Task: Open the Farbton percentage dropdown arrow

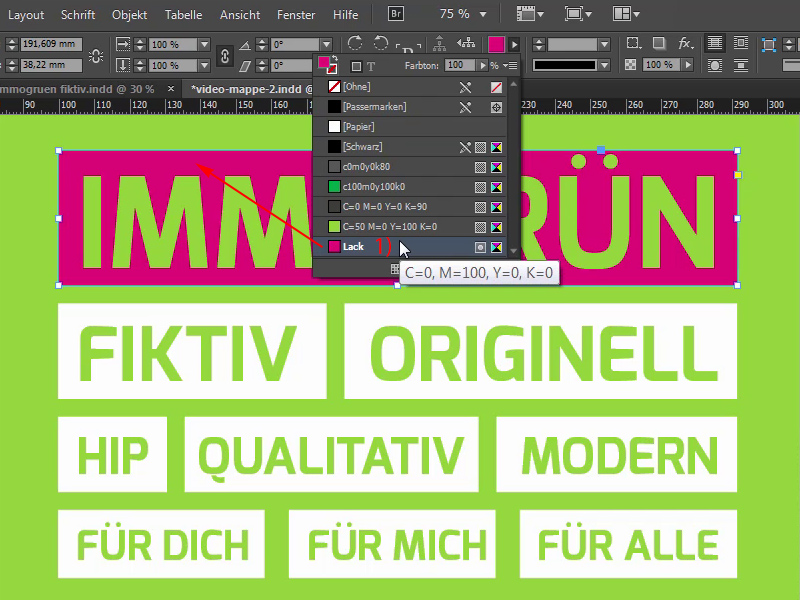Action: click(484, 64)
